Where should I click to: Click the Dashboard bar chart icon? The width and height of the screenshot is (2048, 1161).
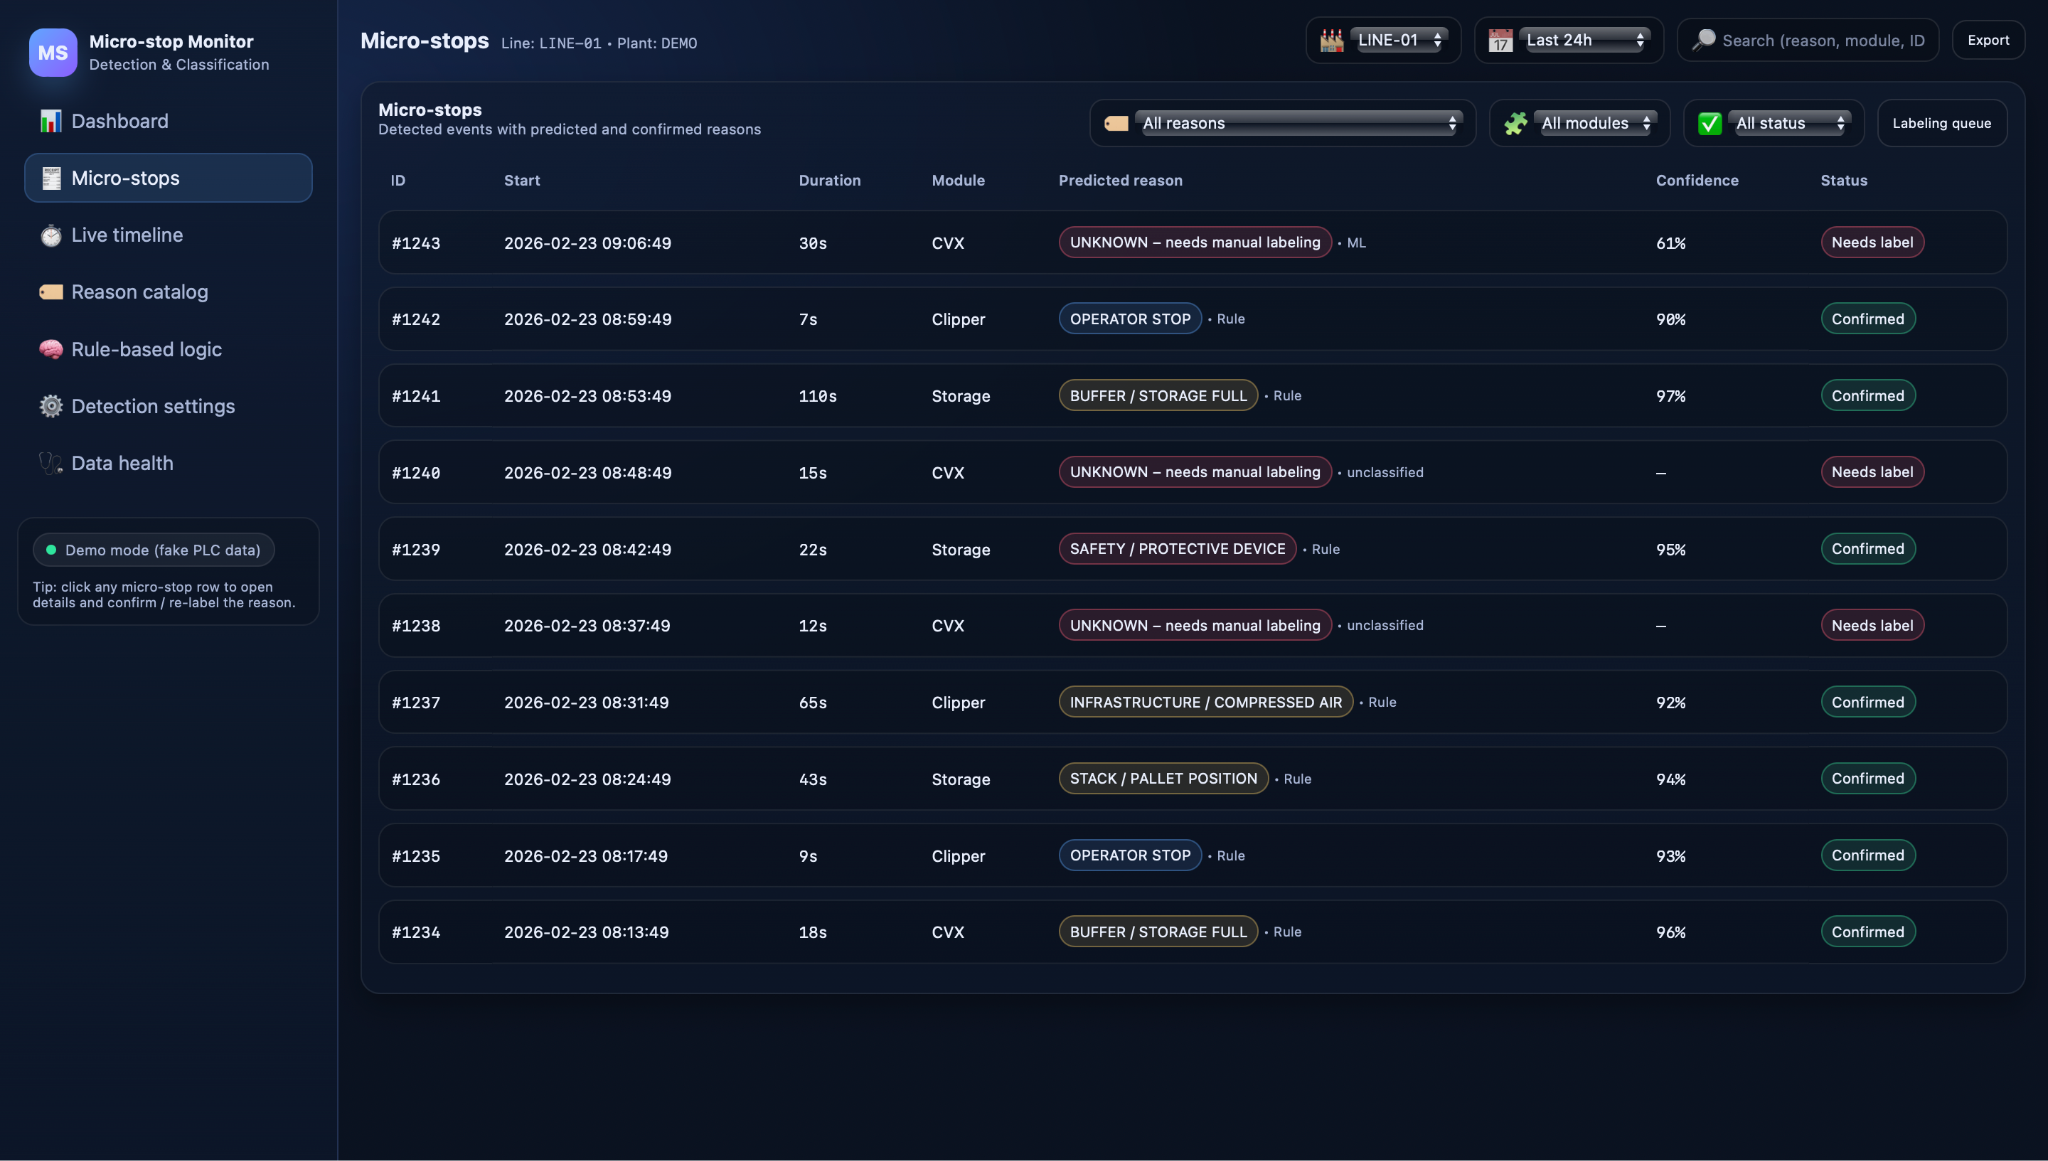tap(50, 121)
